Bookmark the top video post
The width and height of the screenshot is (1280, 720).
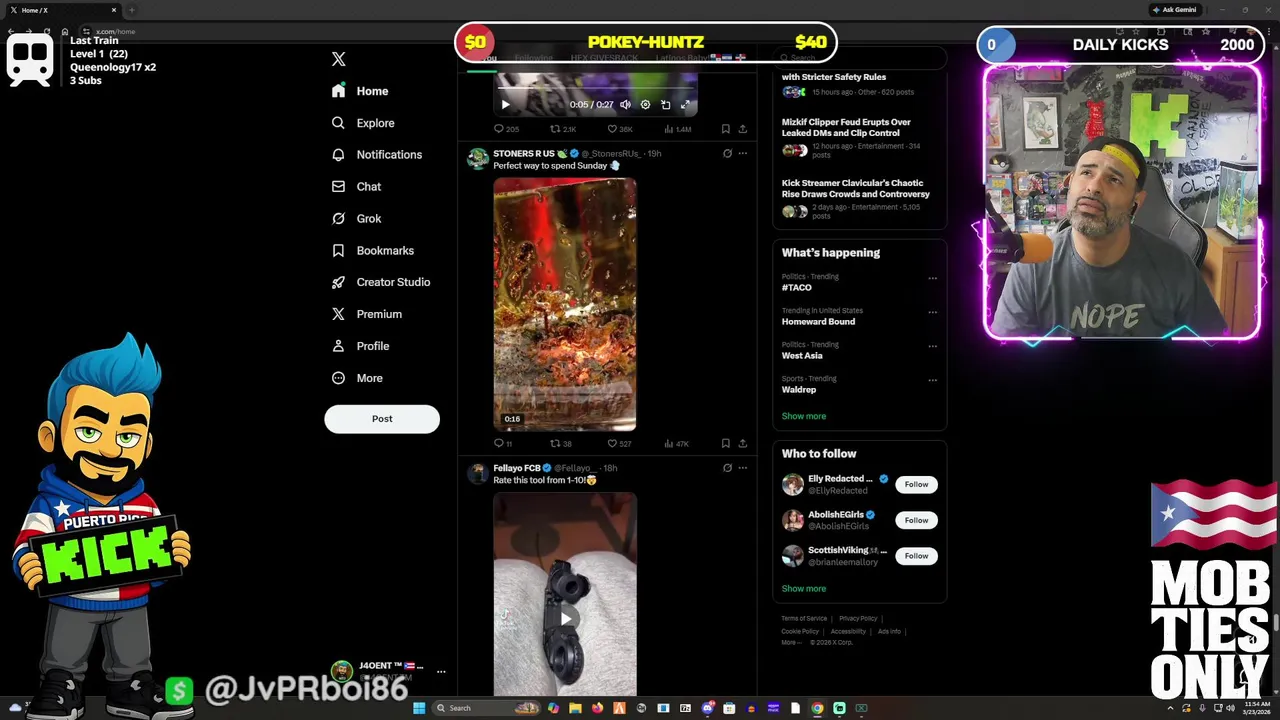click(725, 129)
